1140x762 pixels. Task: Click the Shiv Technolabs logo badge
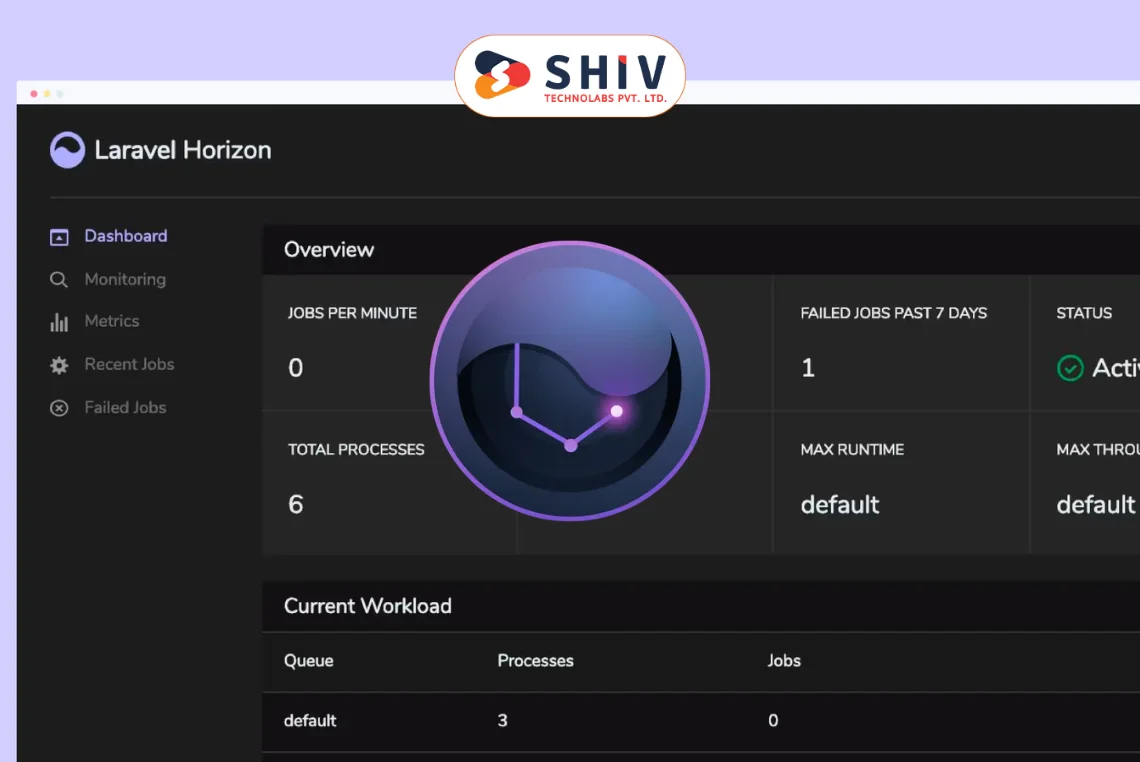tap(570, 76)
